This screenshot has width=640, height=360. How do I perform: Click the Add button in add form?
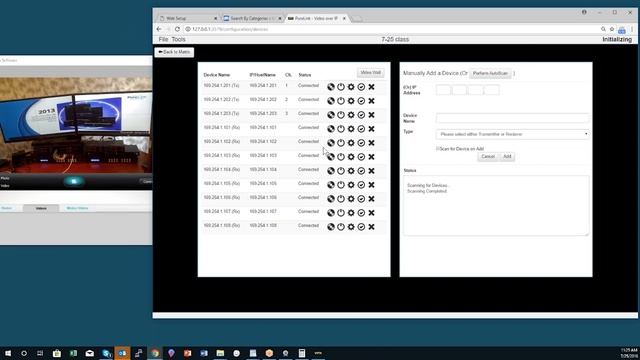pyautogui.click(x=507, y=157)
